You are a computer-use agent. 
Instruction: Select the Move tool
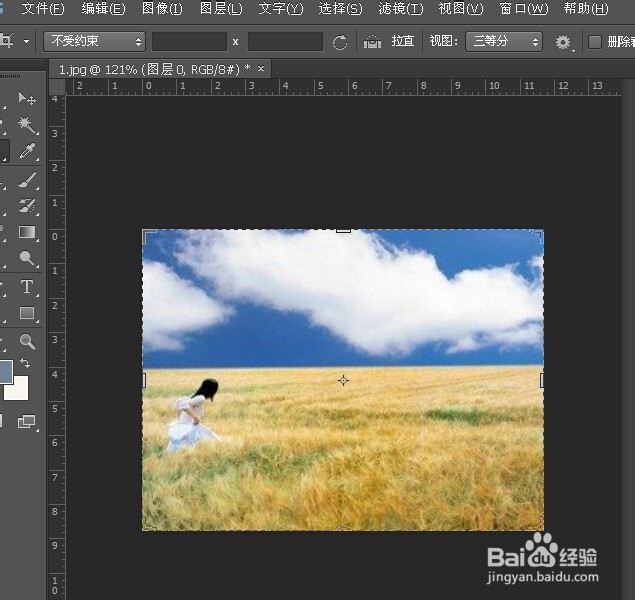tap(27, 98)
